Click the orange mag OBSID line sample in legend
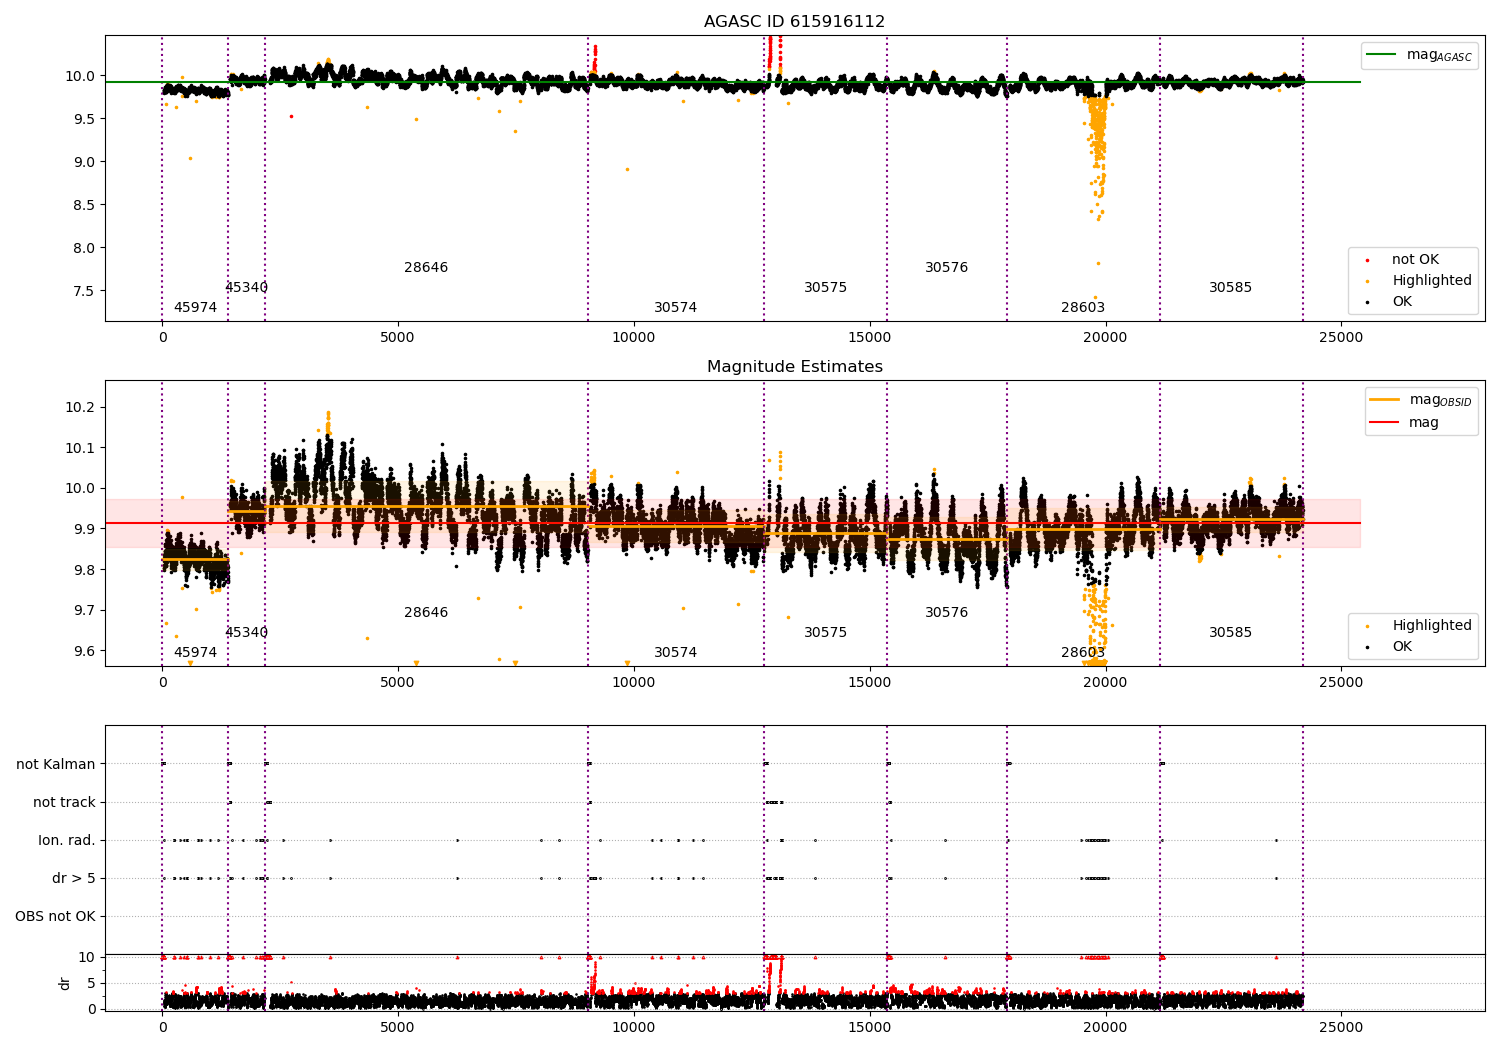This screenshot has width=1500, height=1050. [x=1384, y=400]
